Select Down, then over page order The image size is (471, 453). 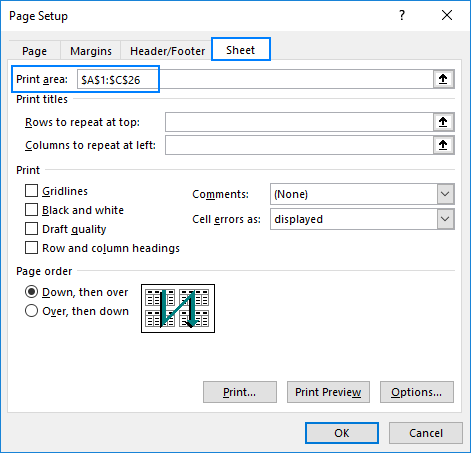tap(31, 292)
